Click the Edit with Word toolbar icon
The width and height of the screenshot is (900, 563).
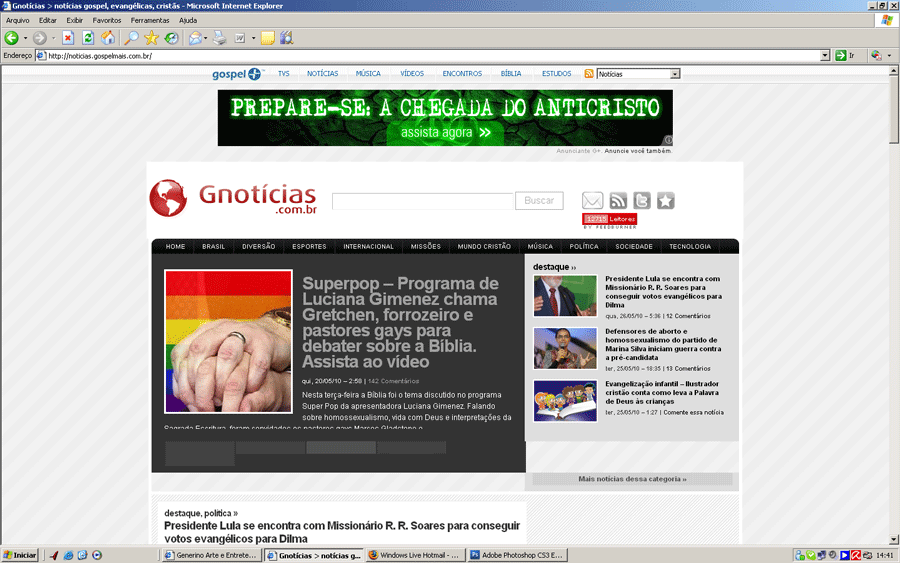coord(240,38)
